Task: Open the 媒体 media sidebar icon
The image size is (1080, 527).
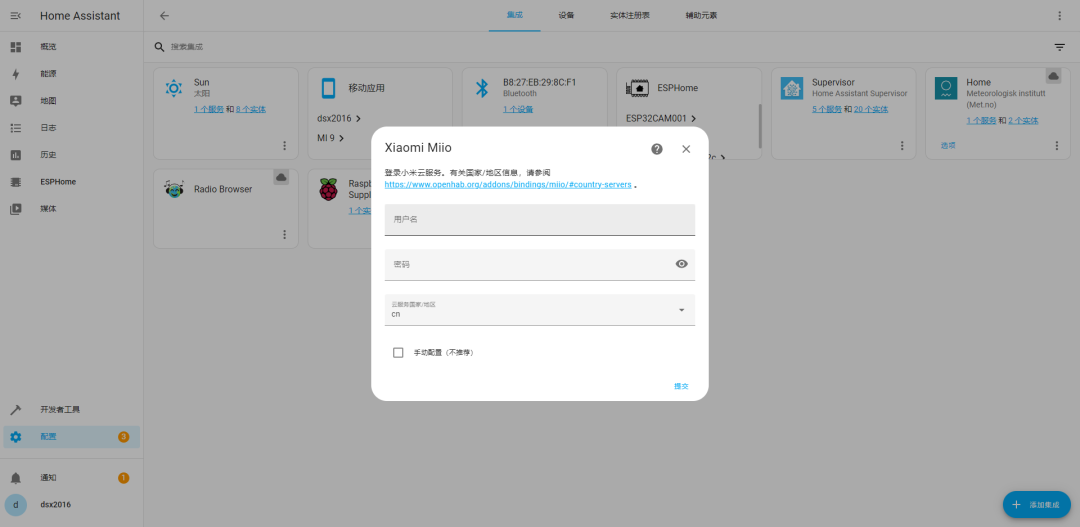Action: 16,209
